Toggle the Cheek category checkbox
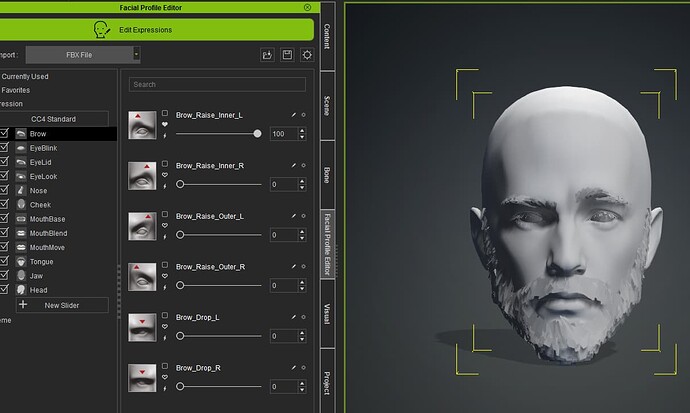The height and width of the screenshot is (413, 690). 4,204
